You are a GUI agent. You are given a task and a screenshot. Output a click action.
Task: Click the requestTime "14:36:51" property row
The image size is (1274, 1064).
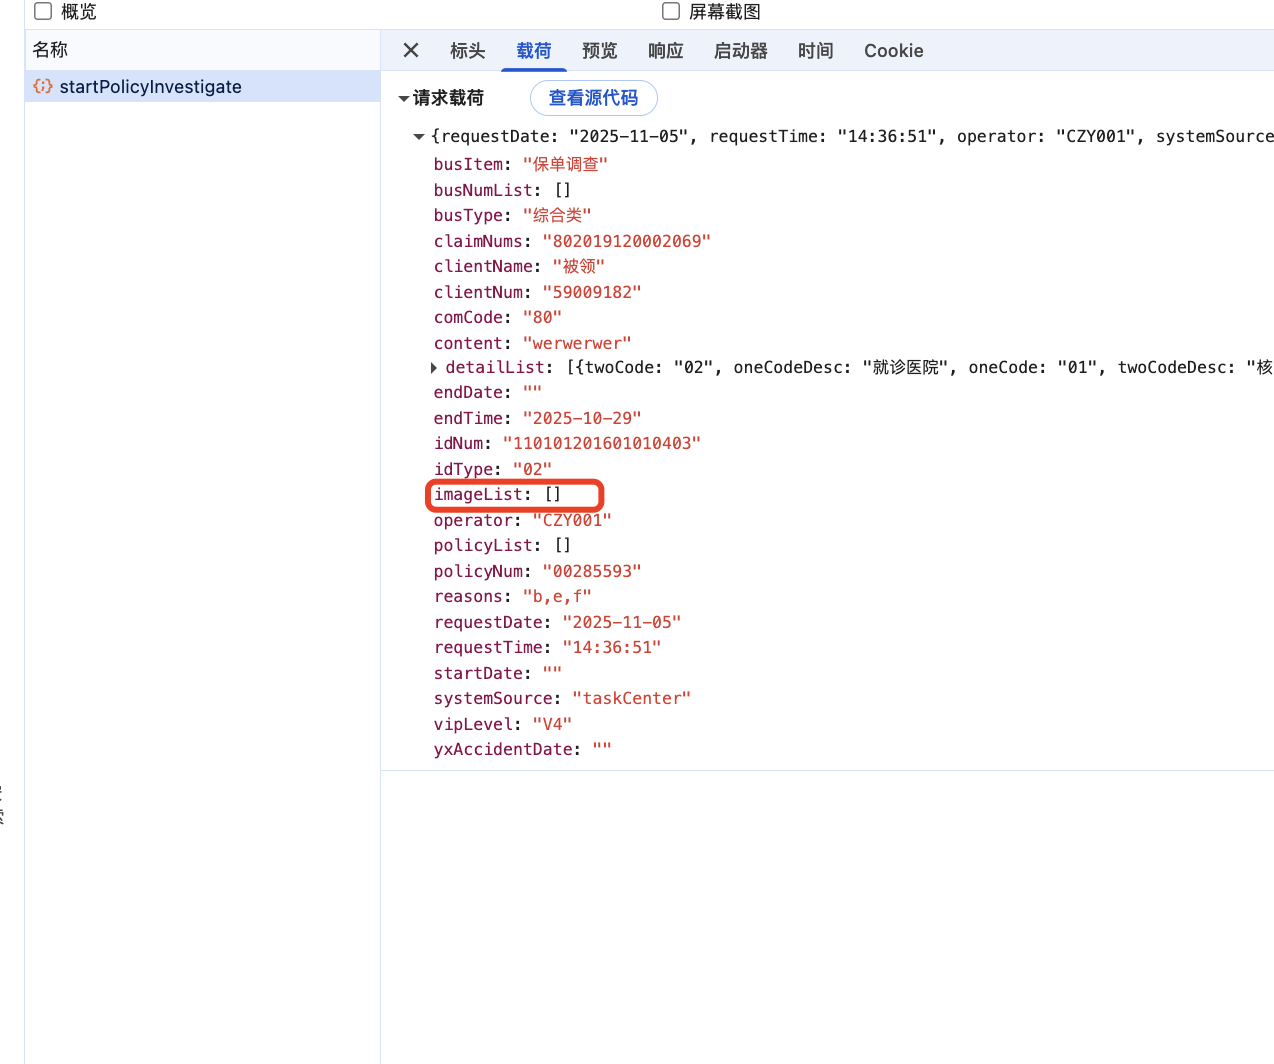[547, 647]
